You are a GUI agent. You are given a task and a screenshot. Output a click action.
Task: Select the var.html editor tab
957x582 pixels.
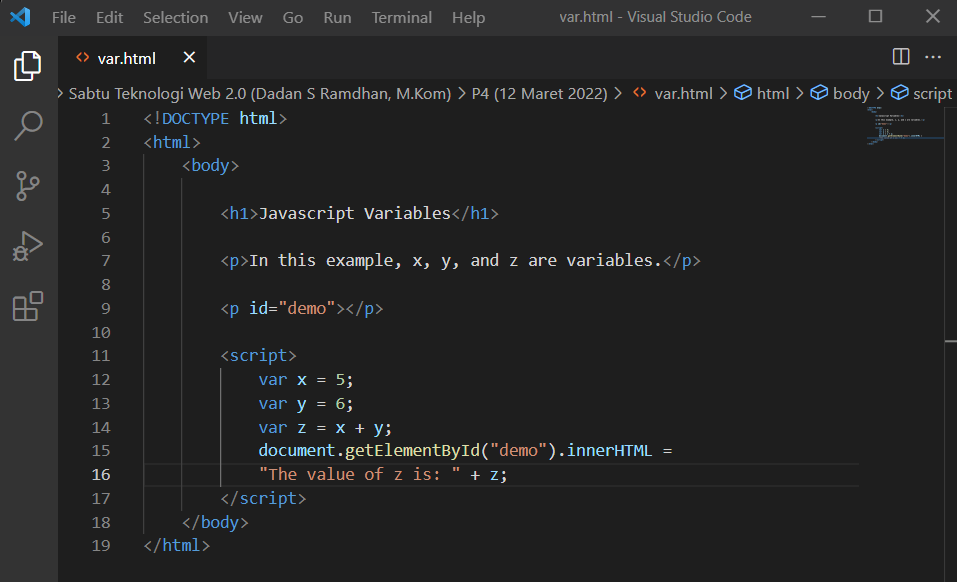[125, 57]
